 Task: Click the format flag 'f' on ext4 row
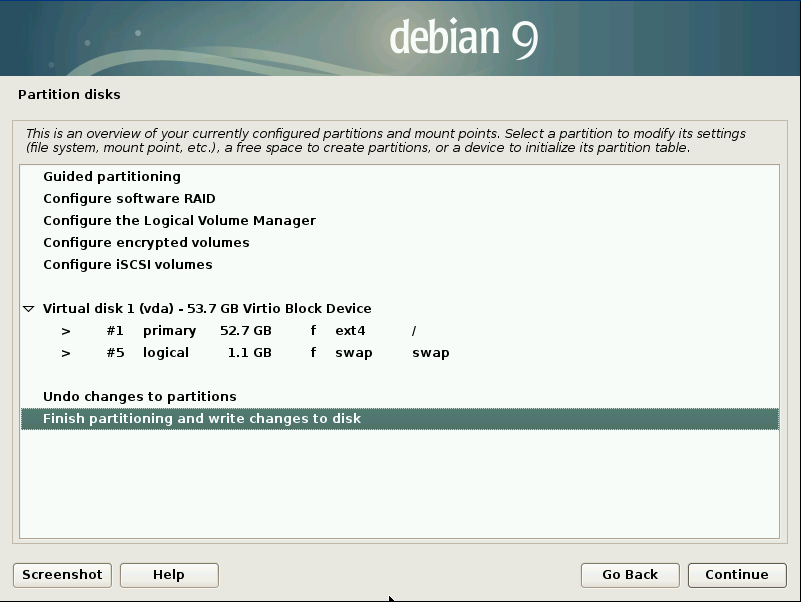click(x=313, y=331)
